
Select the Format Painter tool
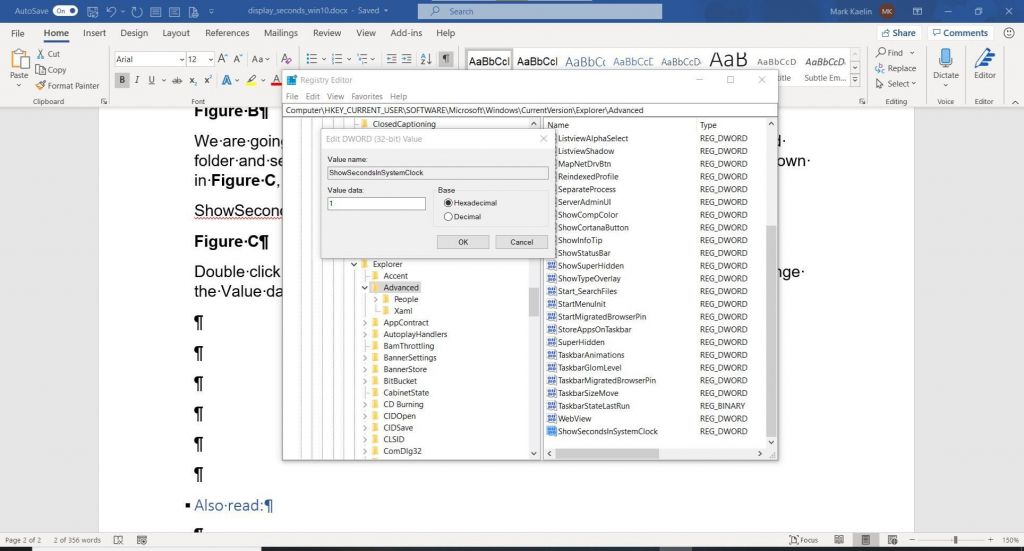click(x=67, y=86)
